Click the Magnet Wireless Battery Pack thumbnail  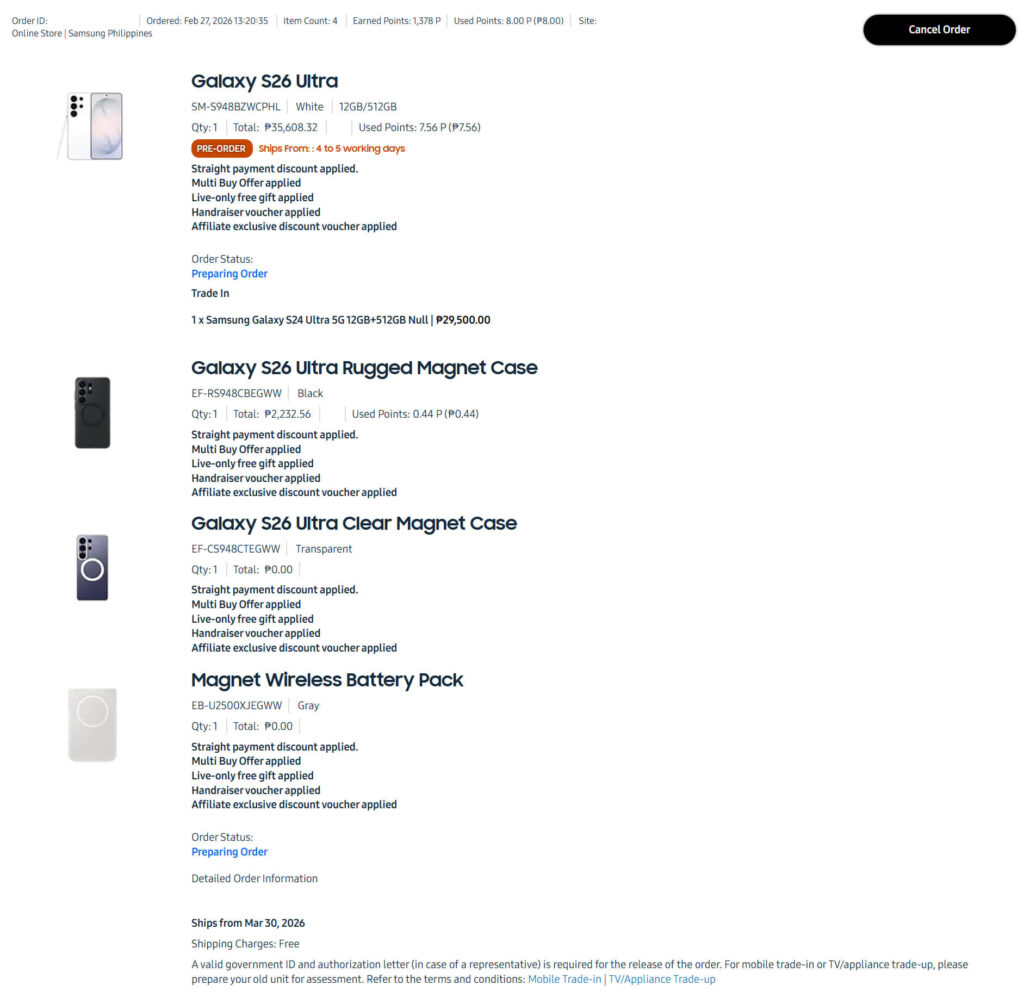tap(92, 724)
